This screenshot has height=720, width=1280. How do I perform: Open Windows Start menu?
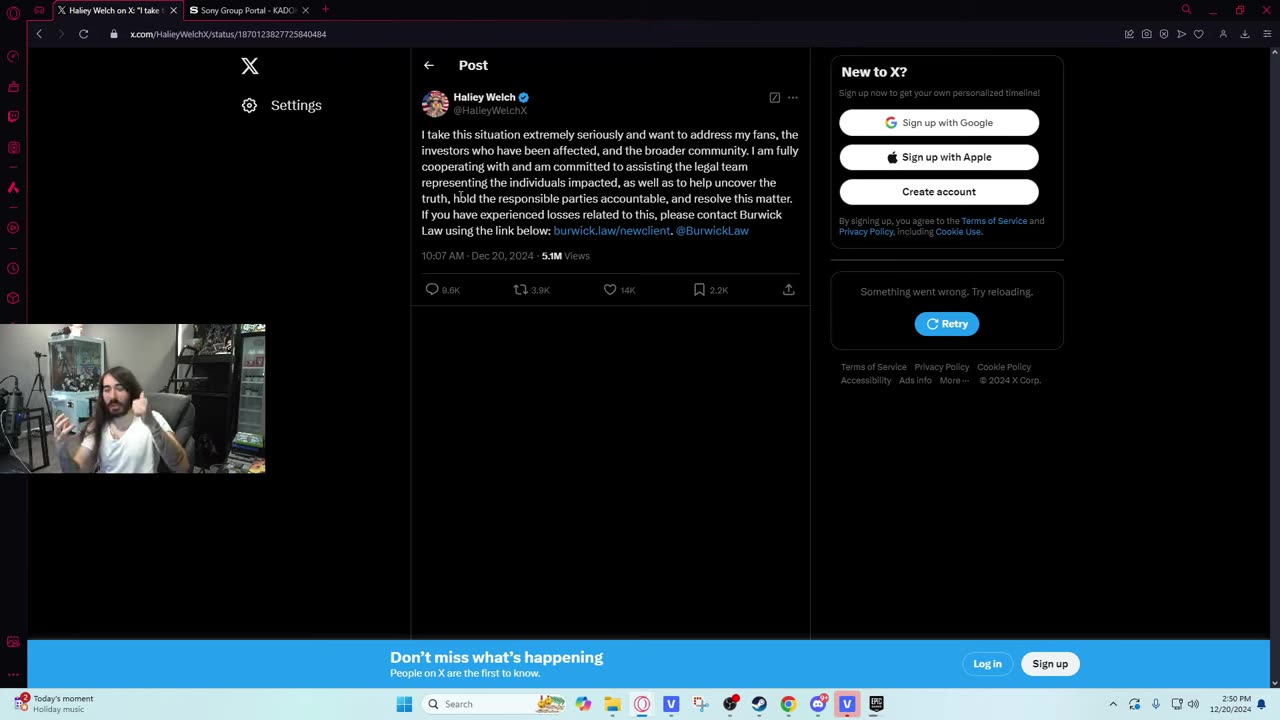[404, 704]
